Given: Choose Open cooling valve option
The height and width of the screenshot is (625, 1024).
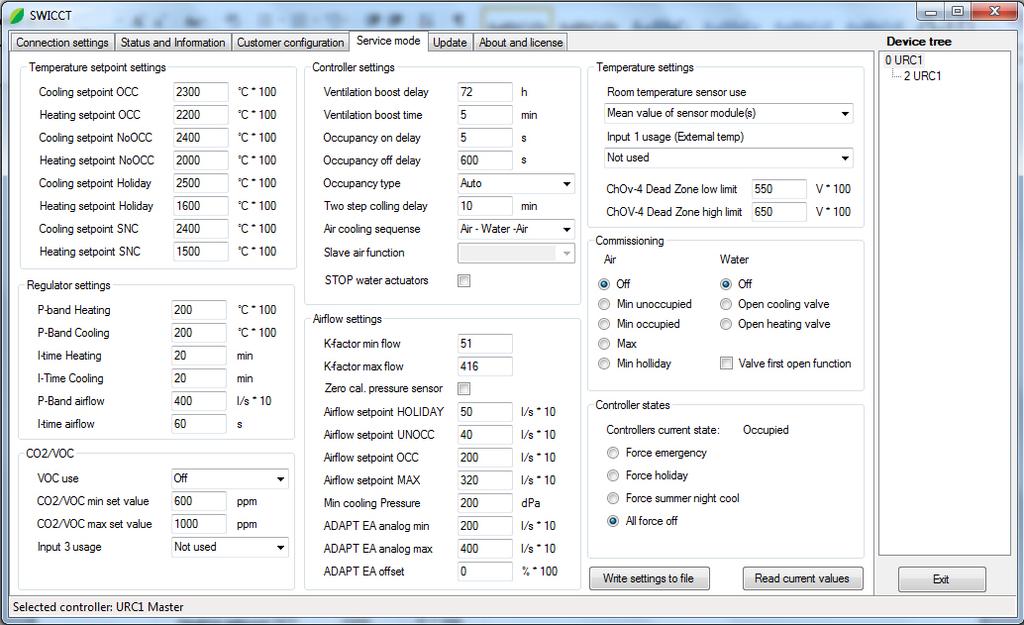Looking at the screenshot, I should pyautogui.click(x=726, y=304).
